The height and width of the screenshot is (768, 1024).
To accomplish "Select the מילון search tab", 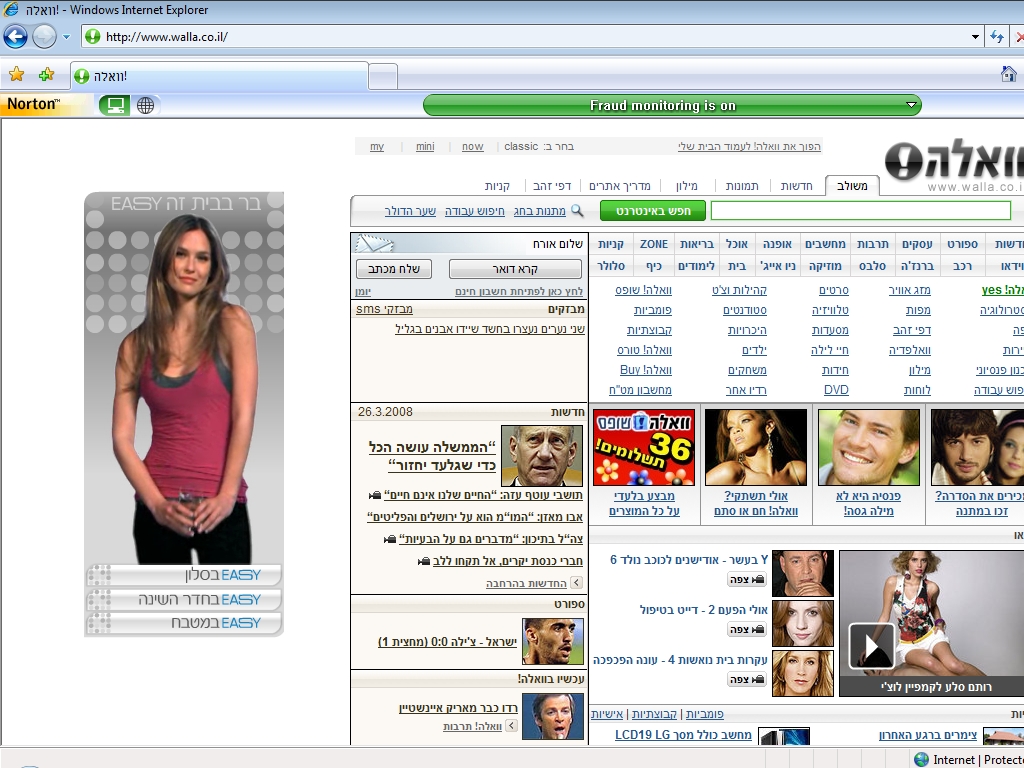I will click(x=686, y=185).
